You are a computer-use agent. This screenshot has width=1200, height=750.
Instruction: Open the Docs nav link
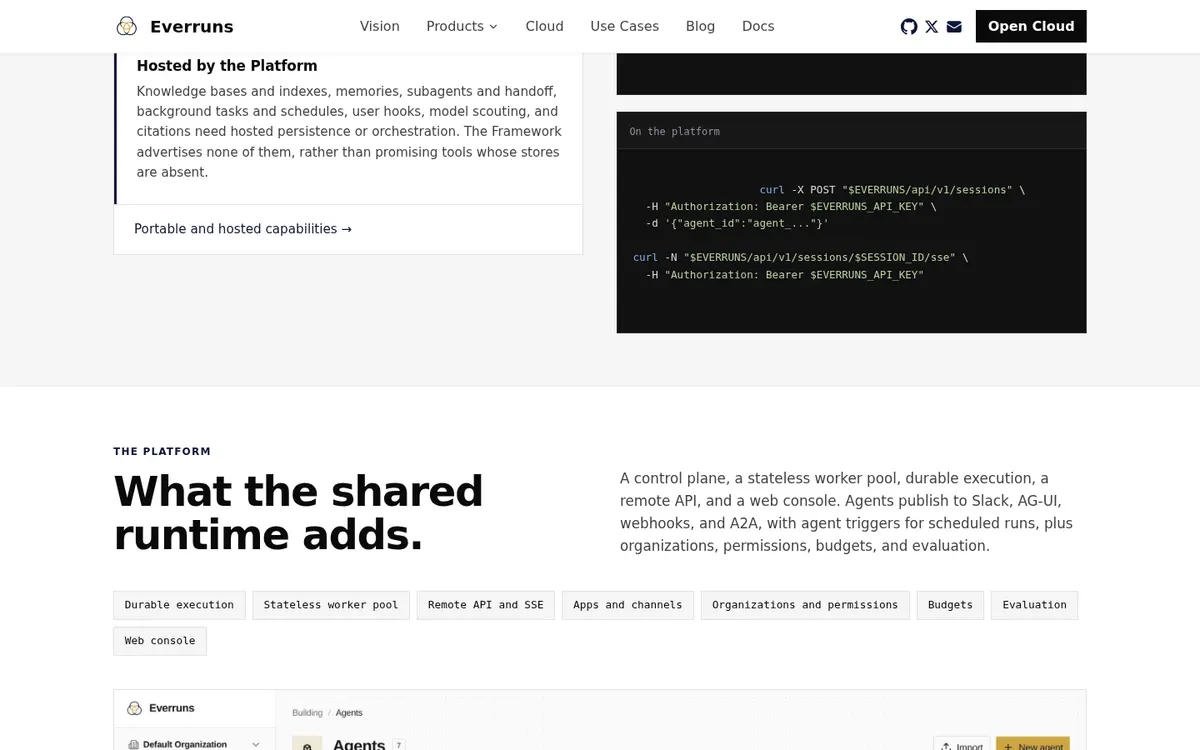[758, 26]
